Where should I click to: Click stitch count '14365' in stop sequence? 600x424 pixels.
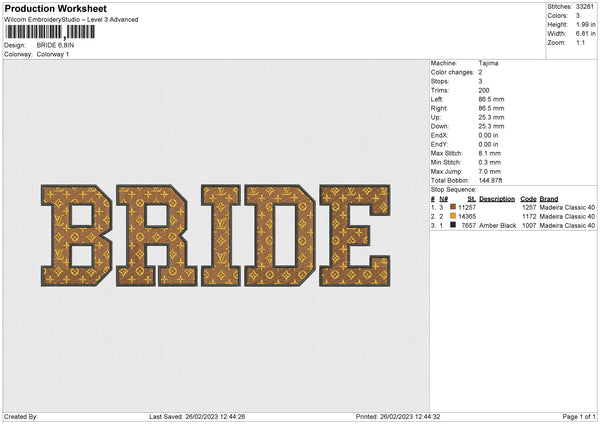tap(467, 217)
